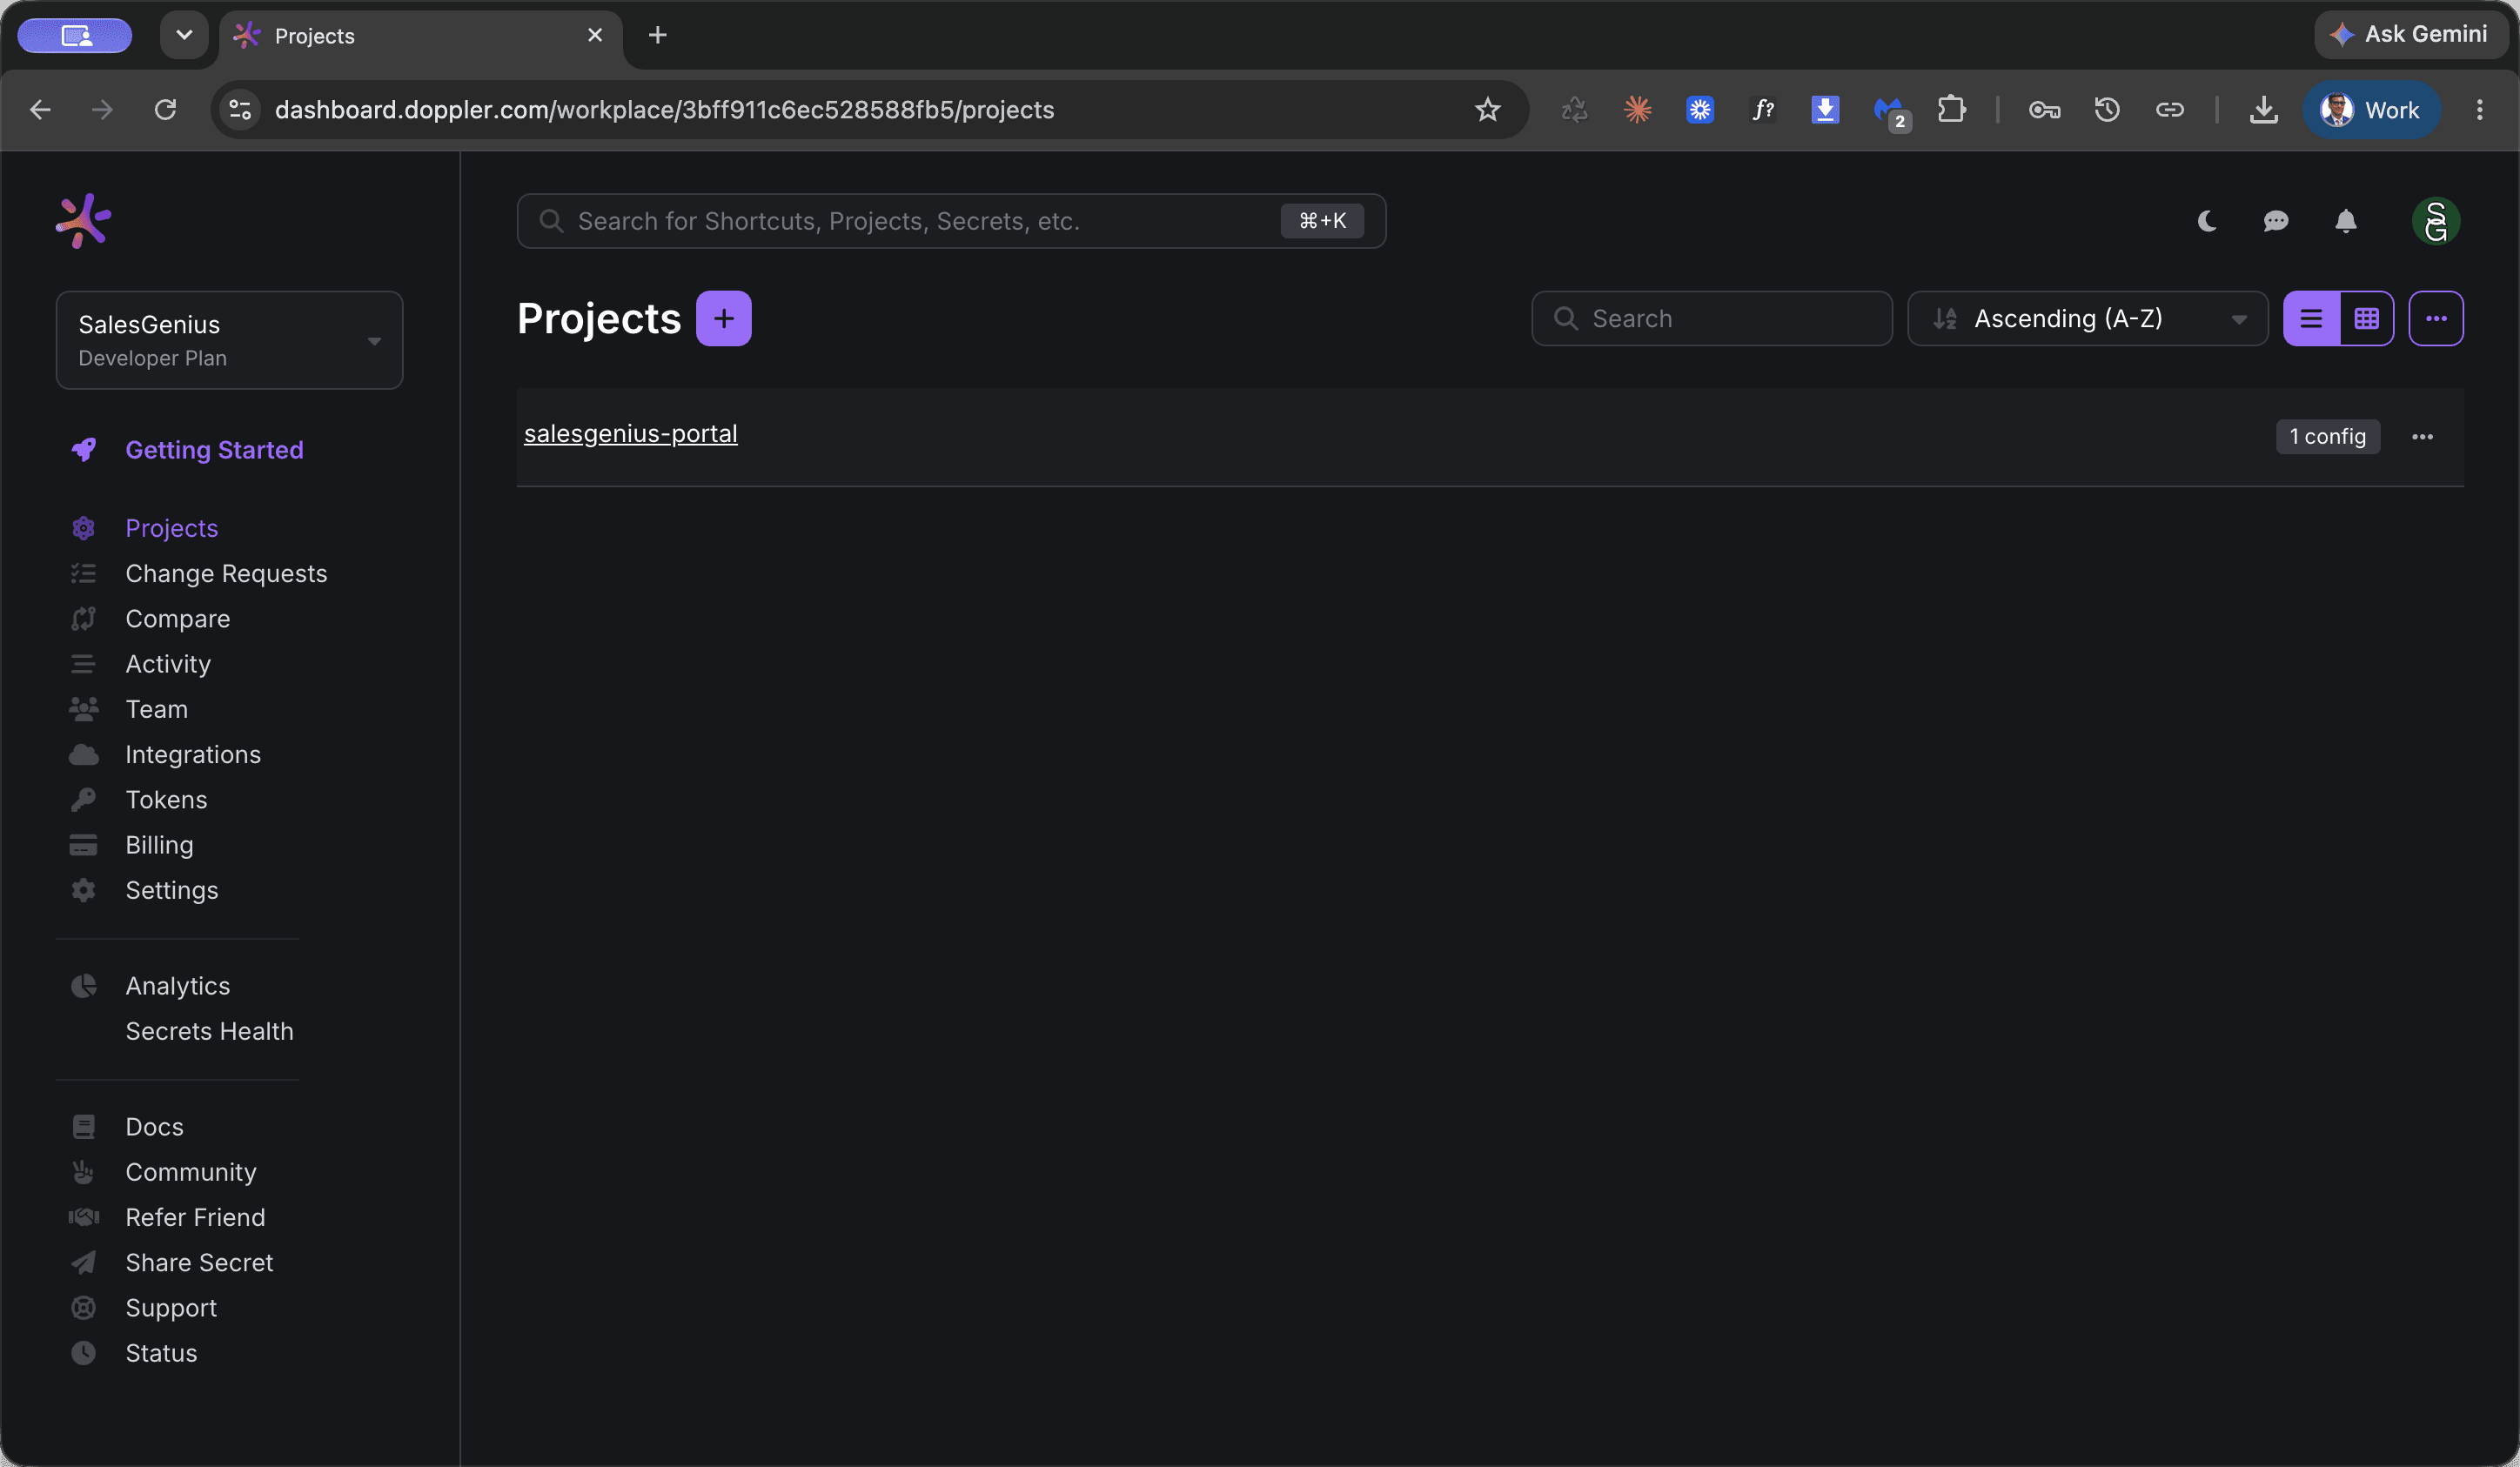Open Change Requests in sidebar
This screenshot has height=1467, width=2520.
(226, 573)
